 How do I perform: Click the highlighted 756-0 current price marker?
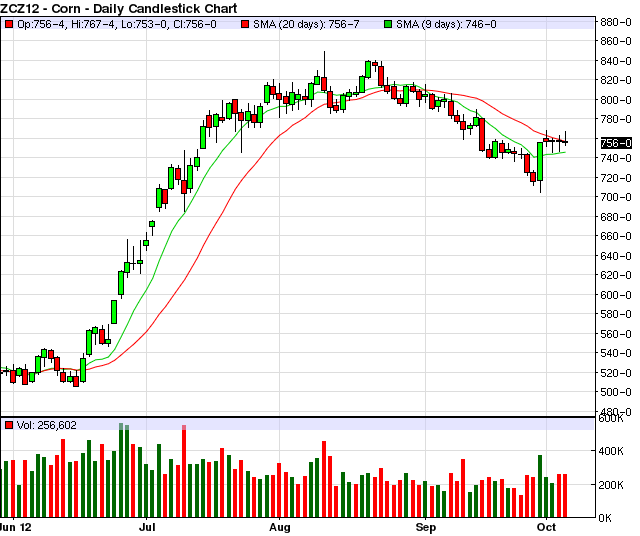coord(616,143)
